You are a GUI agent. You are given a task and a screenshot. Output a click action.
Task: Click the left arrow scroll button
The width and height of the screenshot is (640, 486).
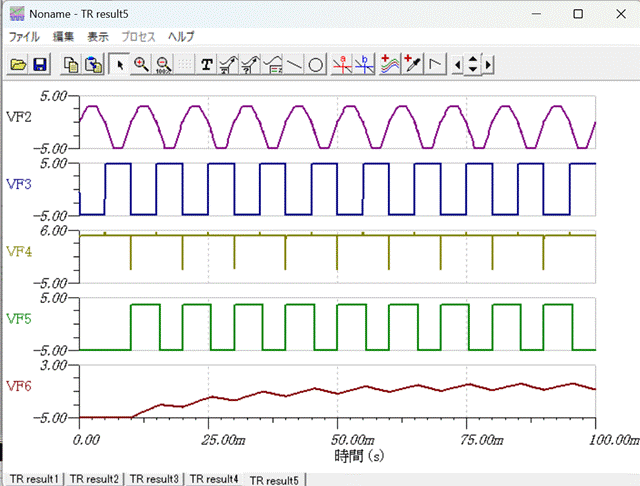pyautogui.click(x=458, y=64)
